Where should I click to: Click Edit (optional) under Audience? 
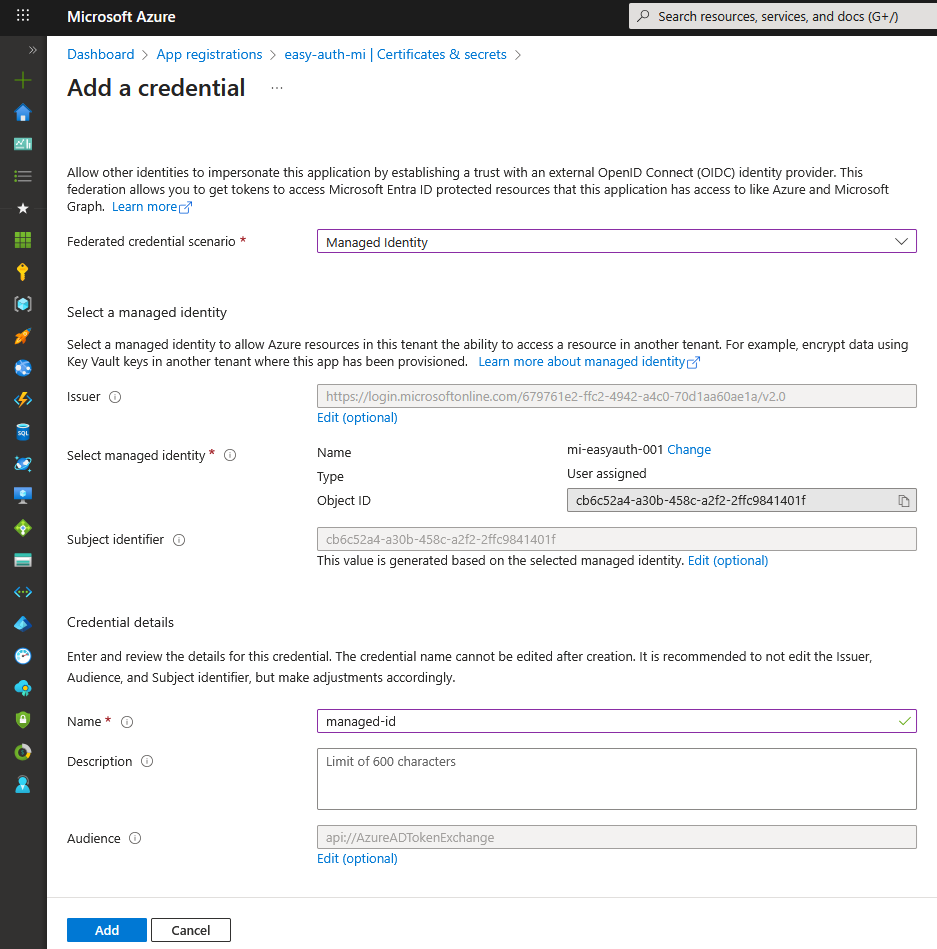pos(357,858)
